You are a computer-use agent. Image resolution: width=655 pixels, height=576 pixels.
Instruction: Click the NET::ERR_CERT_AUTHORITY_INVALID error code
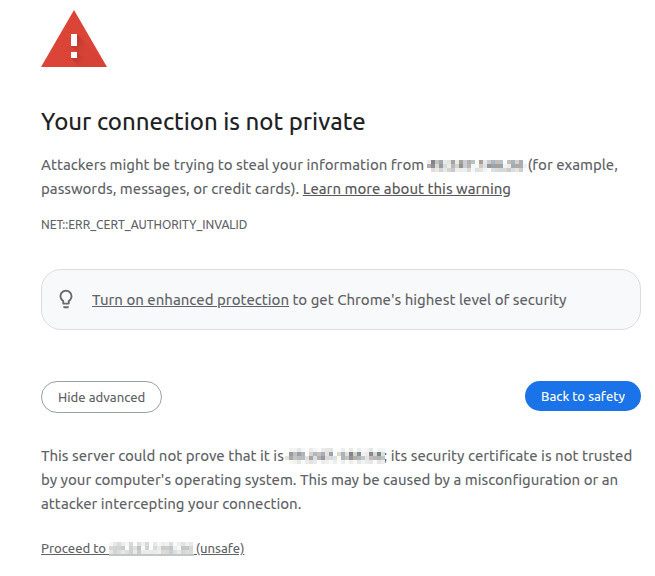144,225
